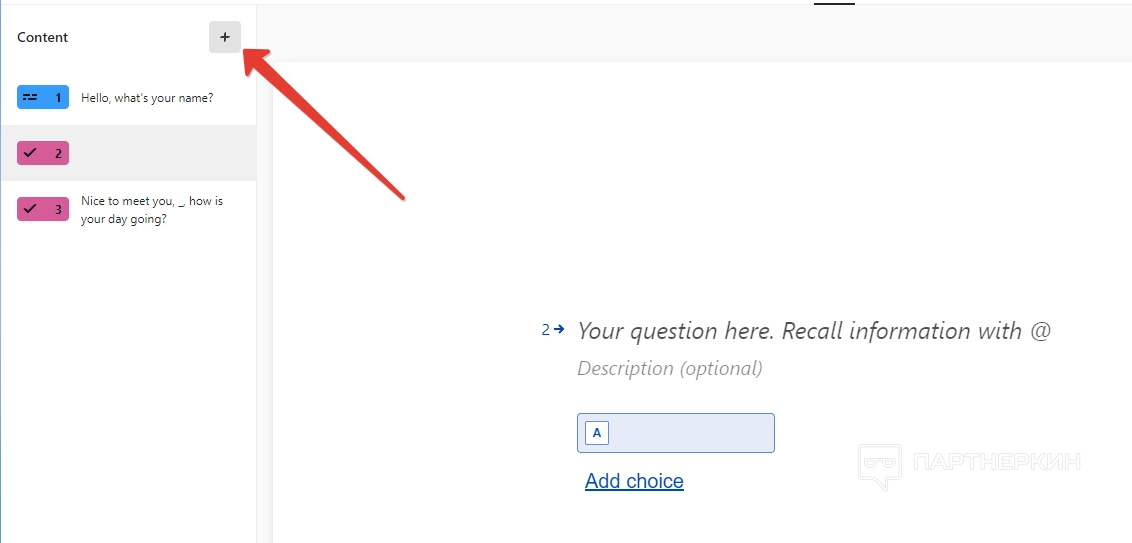Screen dimensions: 1132x543
Task: Click the short text icon on question 1
Action: 30,97
